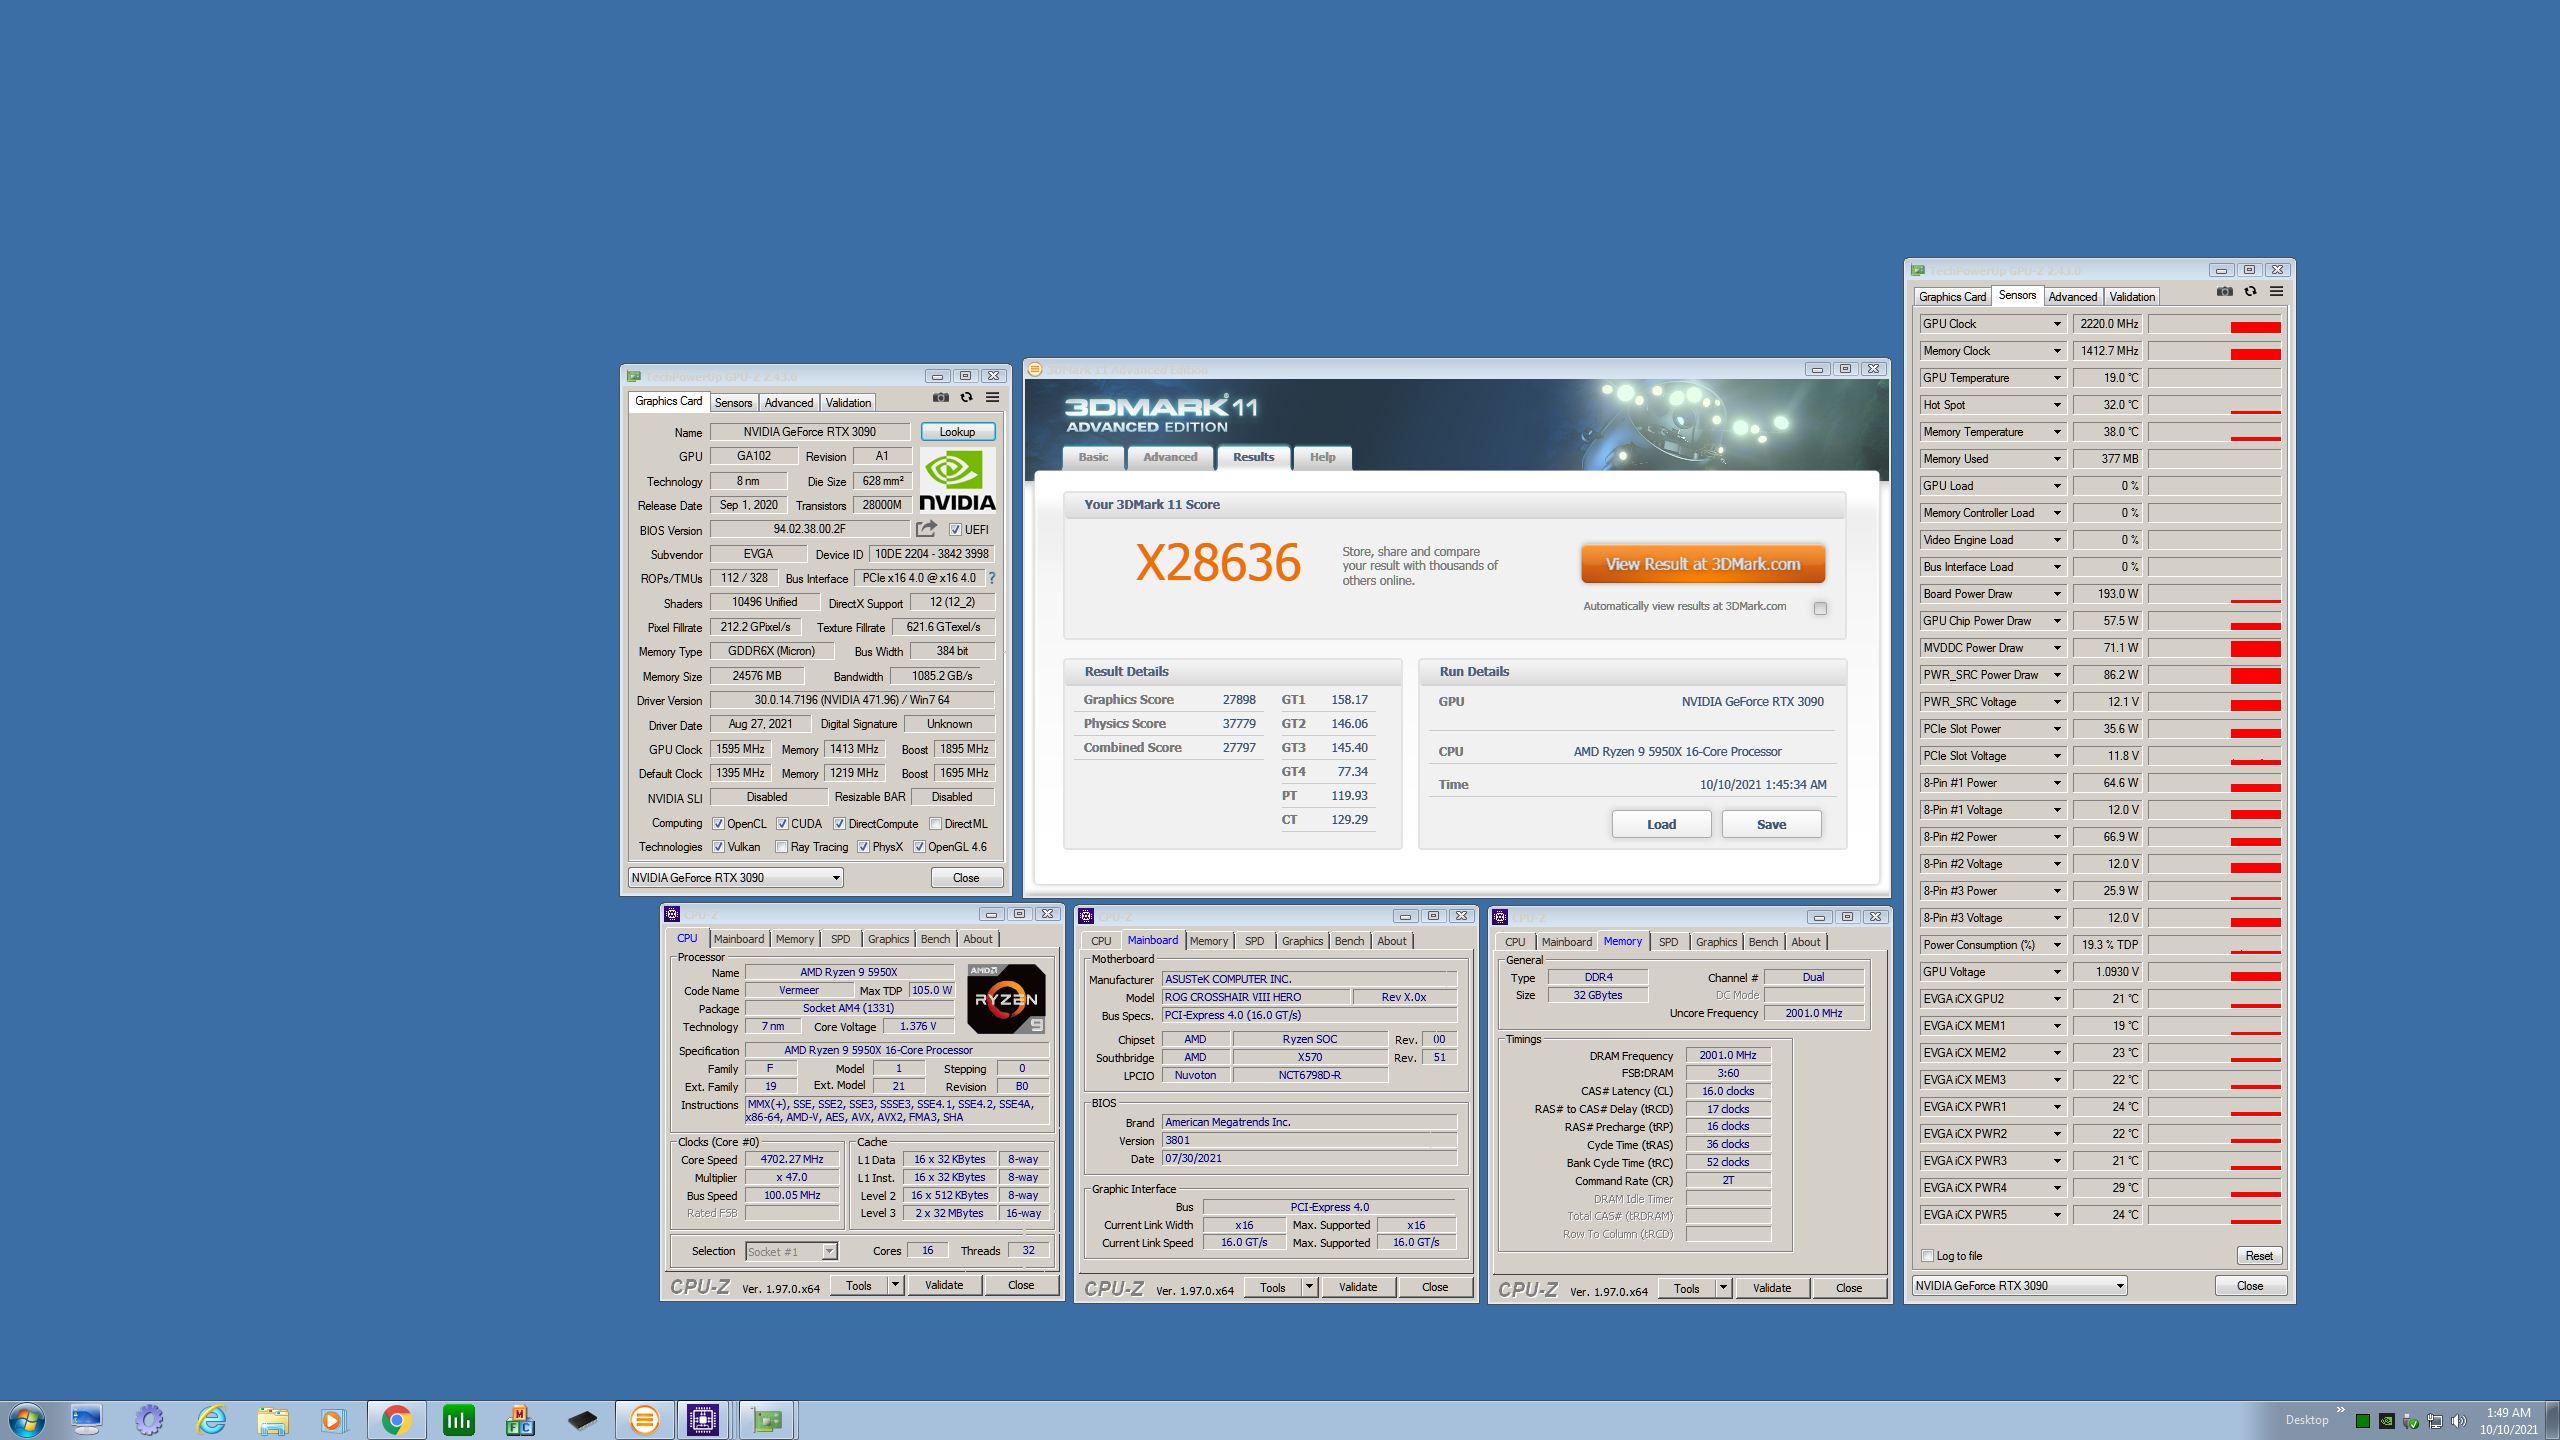This screenshot has width=2560, height=1440.
Task: Open the SPD tab in CPU-Z Memory window
Action: pos(1668,942)
